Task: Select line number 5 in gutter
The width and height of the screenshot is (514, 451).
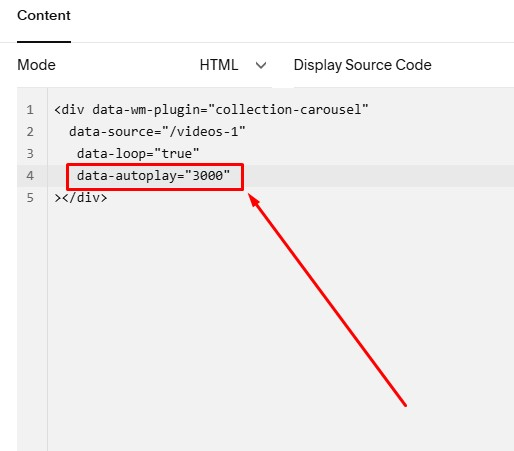Action: point(30,198)
